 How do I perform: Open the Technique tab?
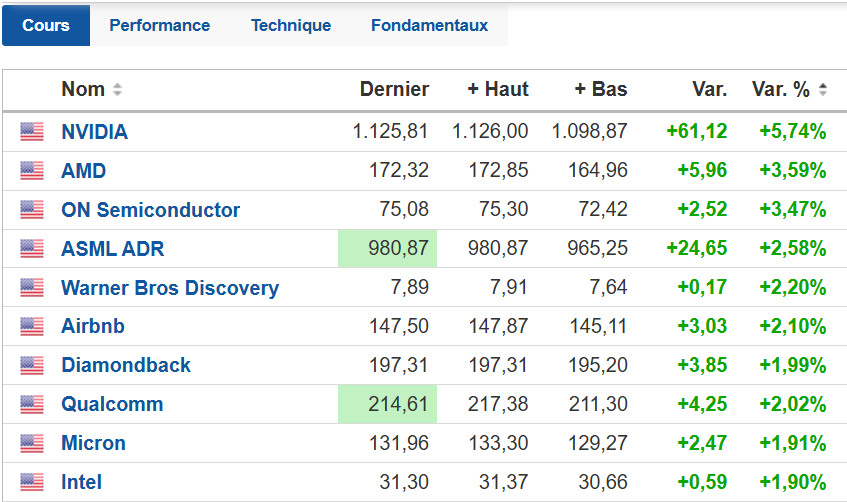pos(291,26)
